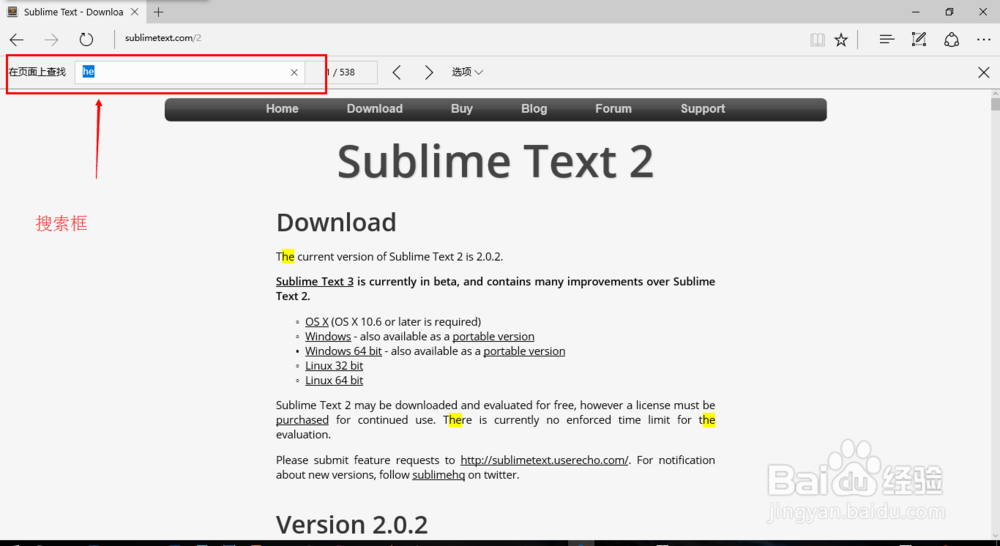Click the Version 2.0.2 heading

(x=351, y=524)
